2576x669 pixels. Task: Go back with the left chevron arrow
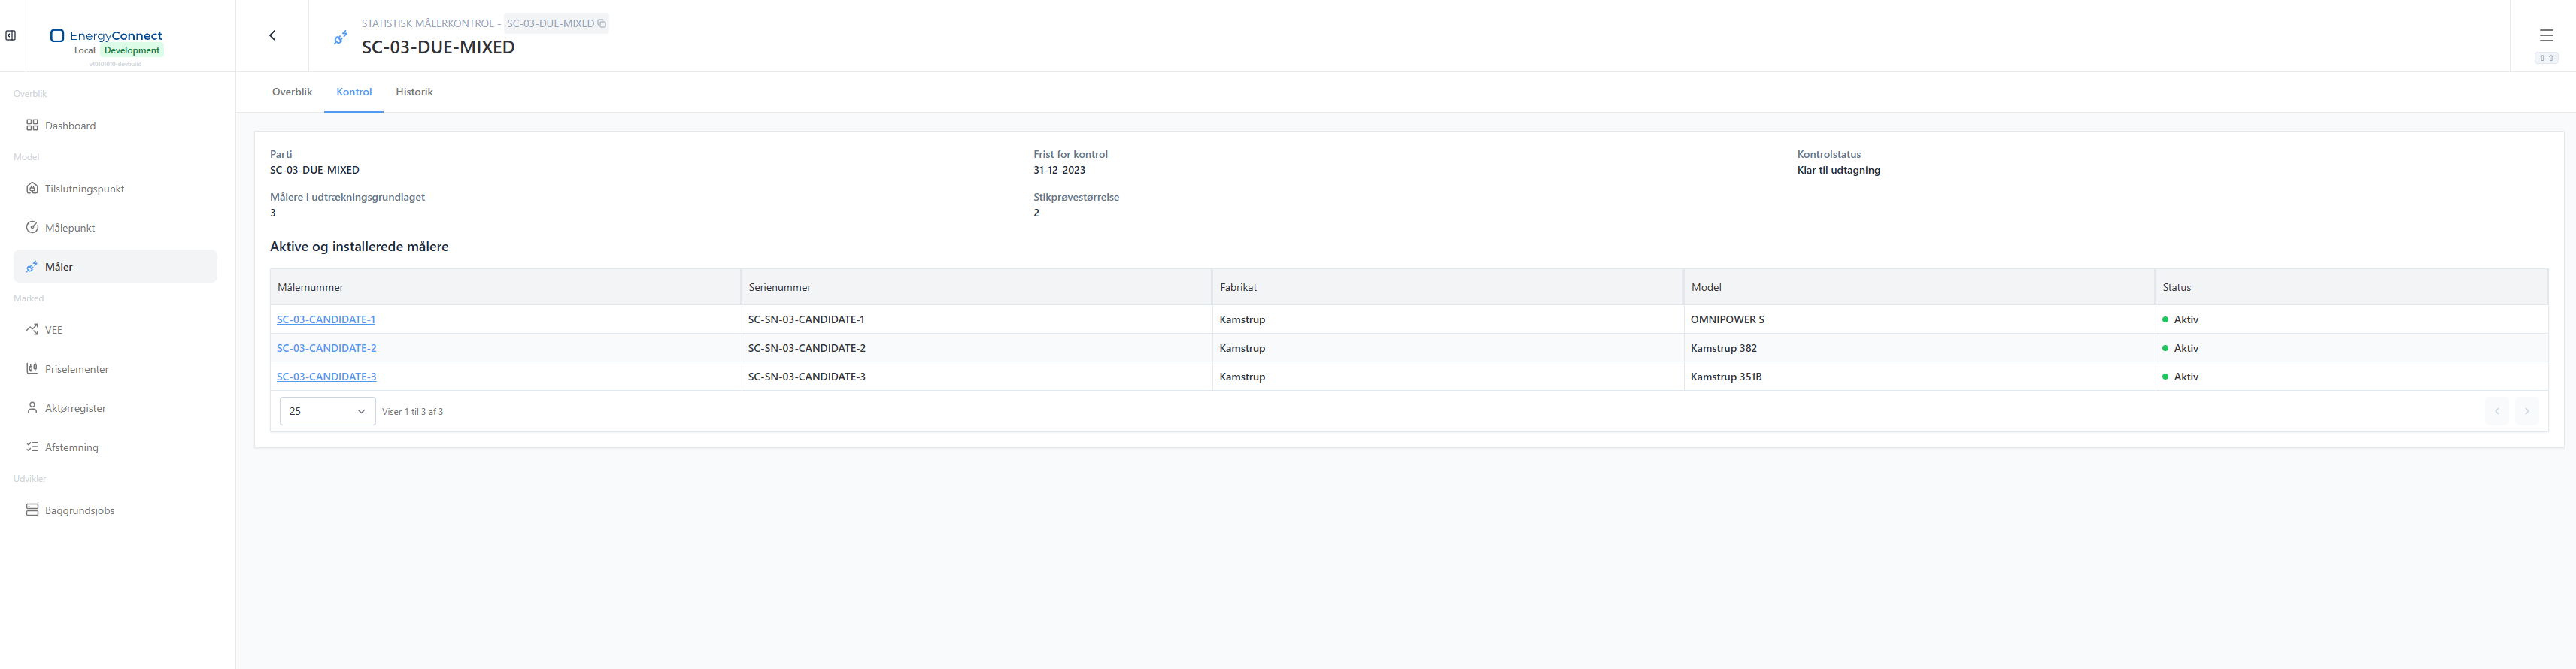272,35
